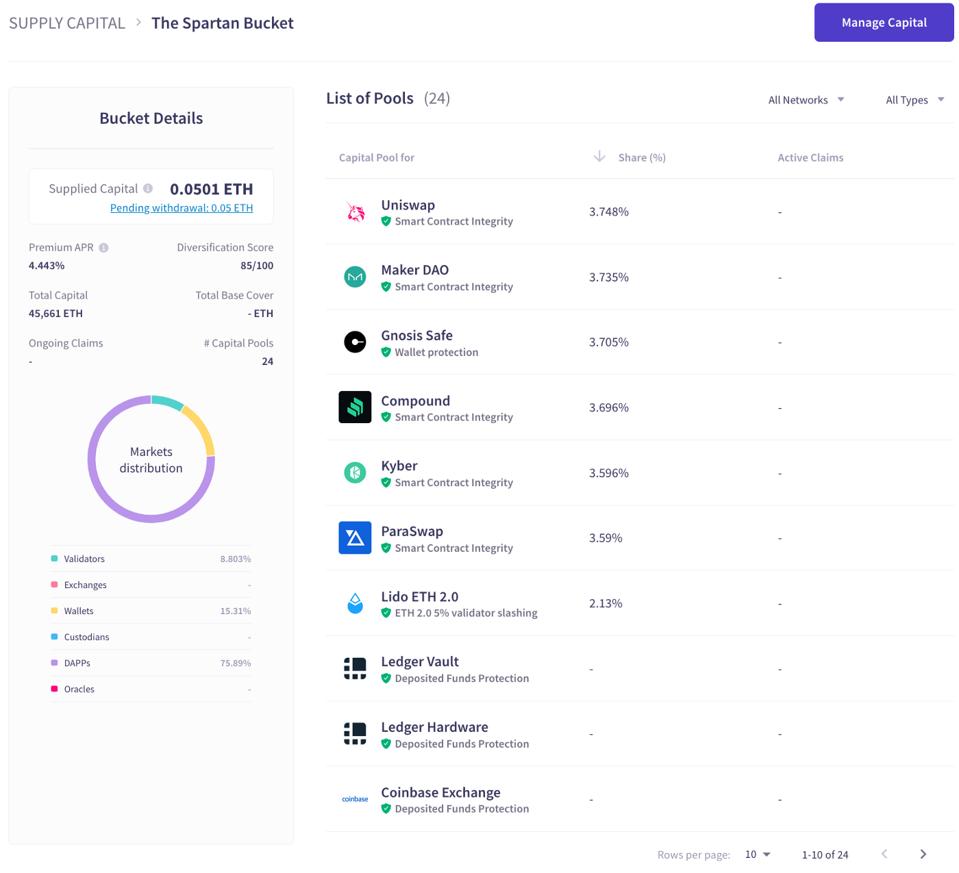Viewport: 959px width, 873px height.
Task: Sort by the Share (%) column header
Action: pyautogui.click(x=642, y=157)
